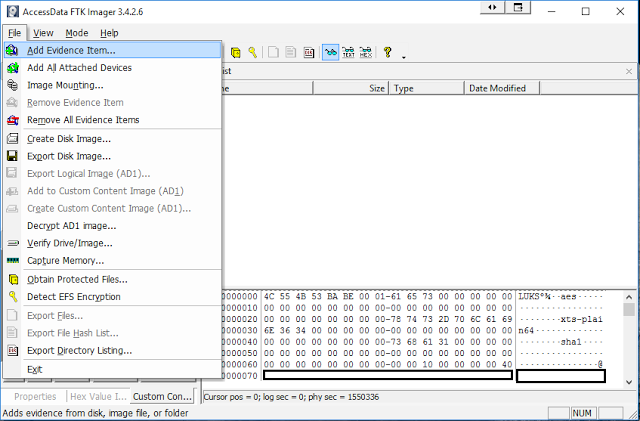The width and height of the screenshot is (640, 421).
Task: Click title bar left-right arrows button
Action: coord(492,8)
